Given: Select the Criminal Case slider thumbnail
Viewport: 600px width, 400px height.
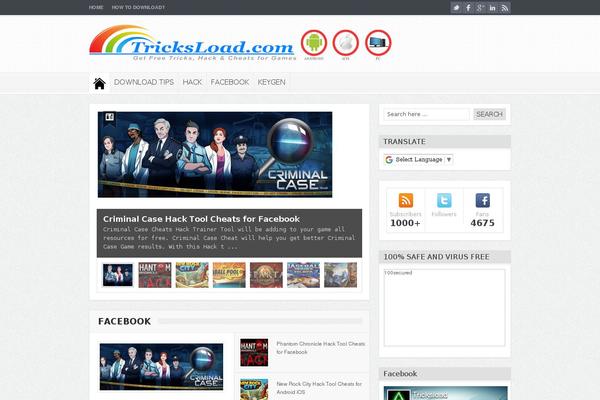Looking at the screenshot, I should [118, 275].
